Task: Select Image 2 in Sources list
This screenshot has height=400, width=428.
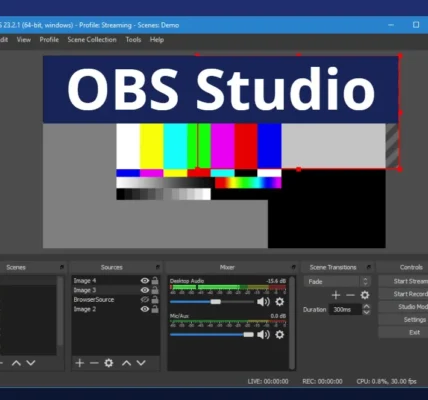Action: point(85,309)
